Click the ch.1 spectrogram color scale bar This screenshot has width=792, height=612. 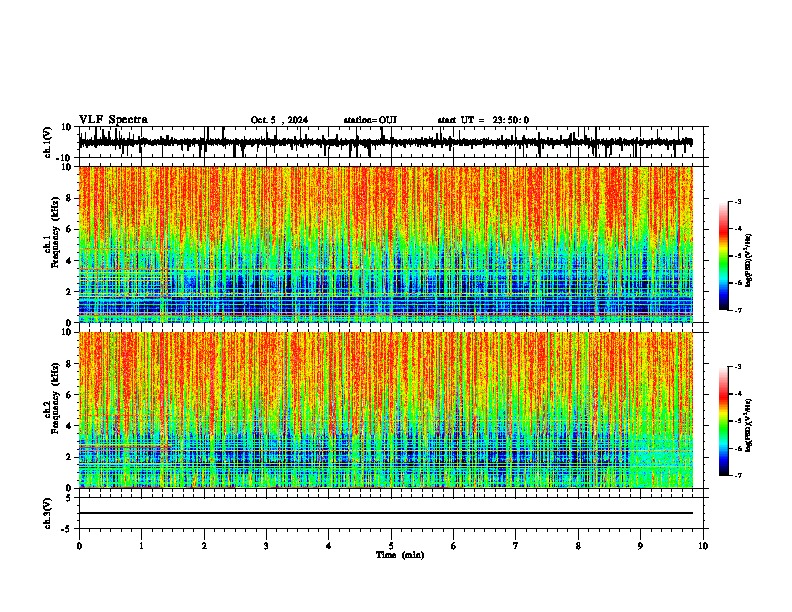724,256
